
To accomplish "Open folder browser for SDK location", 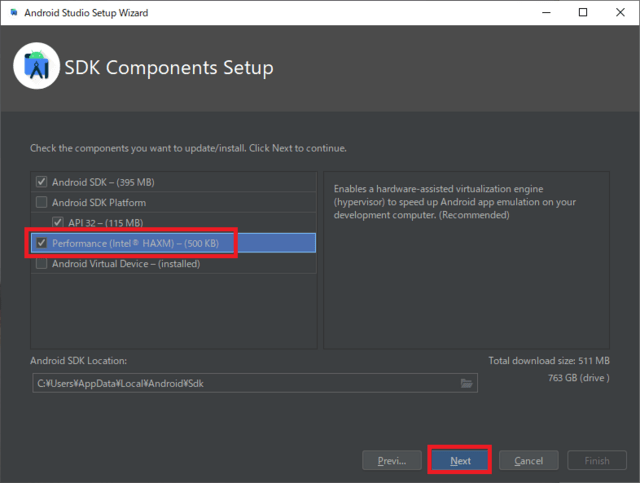I will (466, 383).
